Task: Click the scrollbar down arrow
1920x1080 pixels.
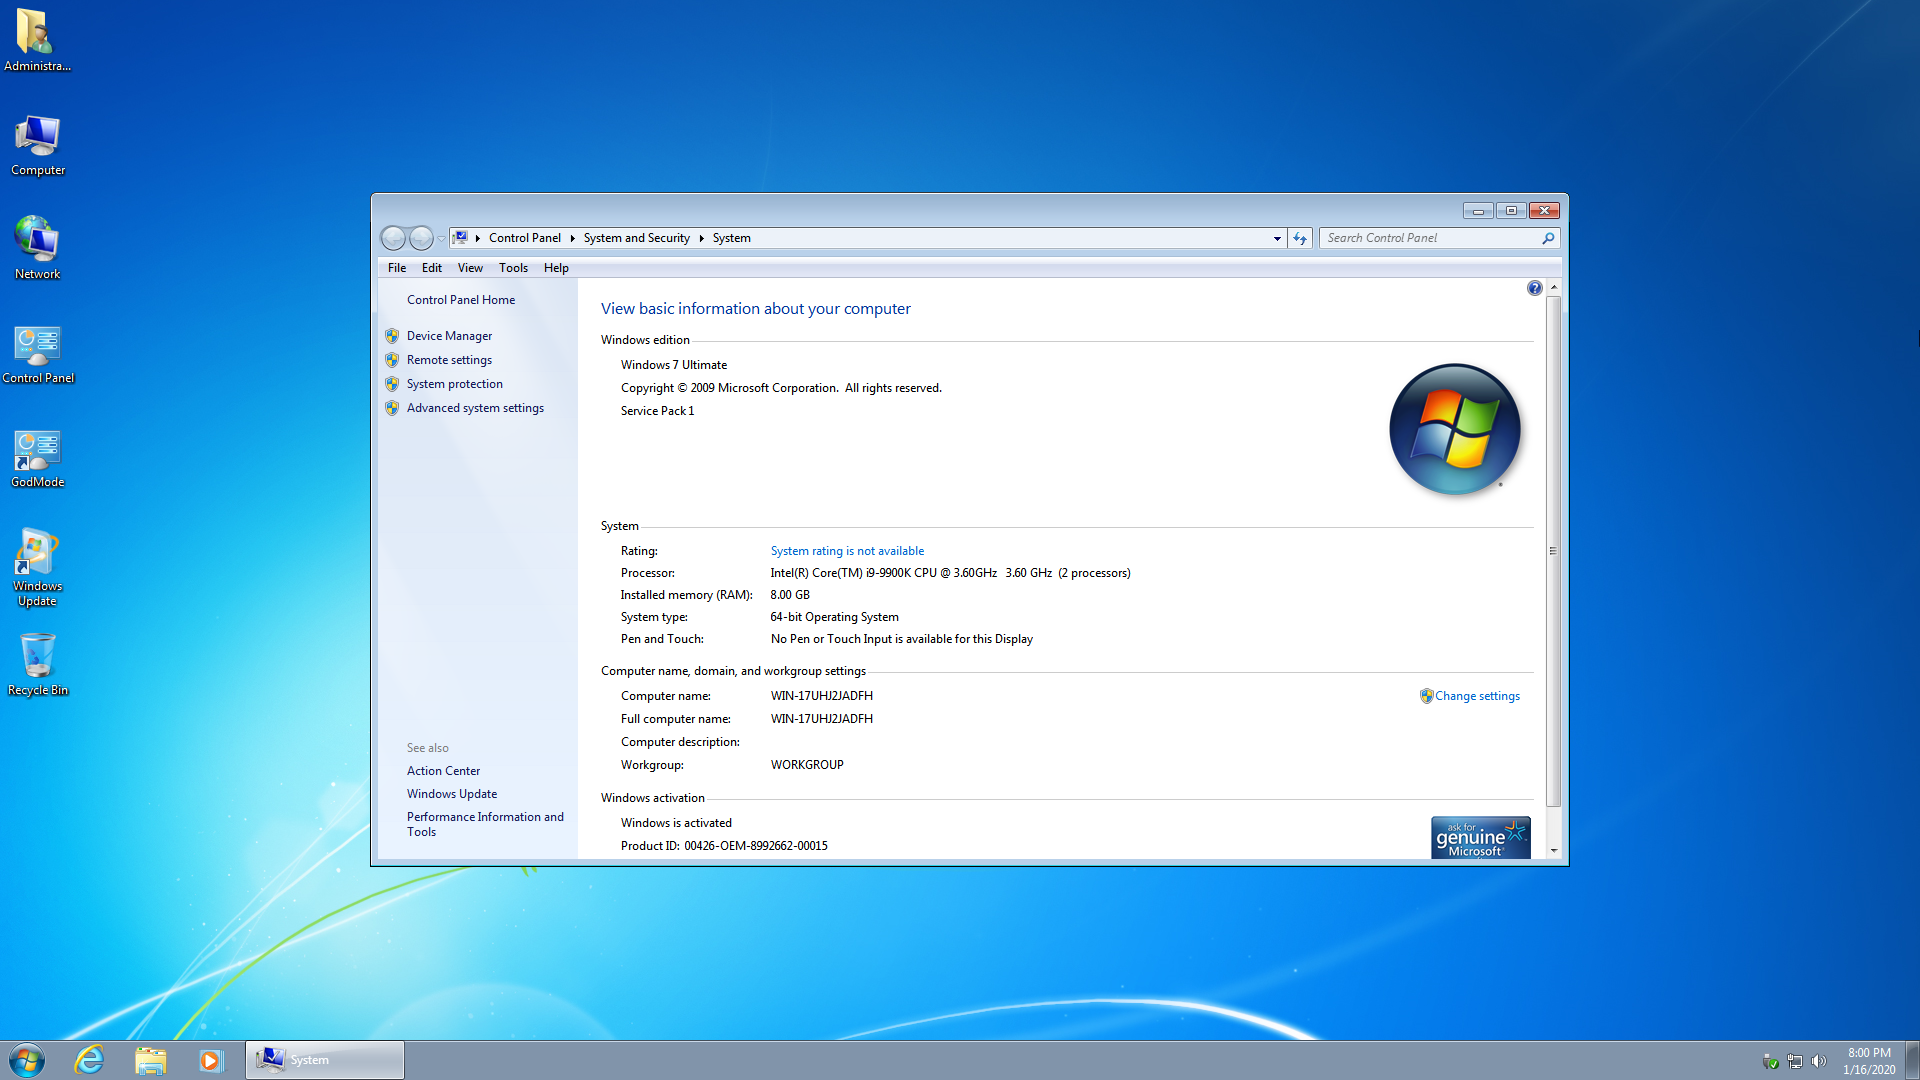Action: (x=1553, y=850)
